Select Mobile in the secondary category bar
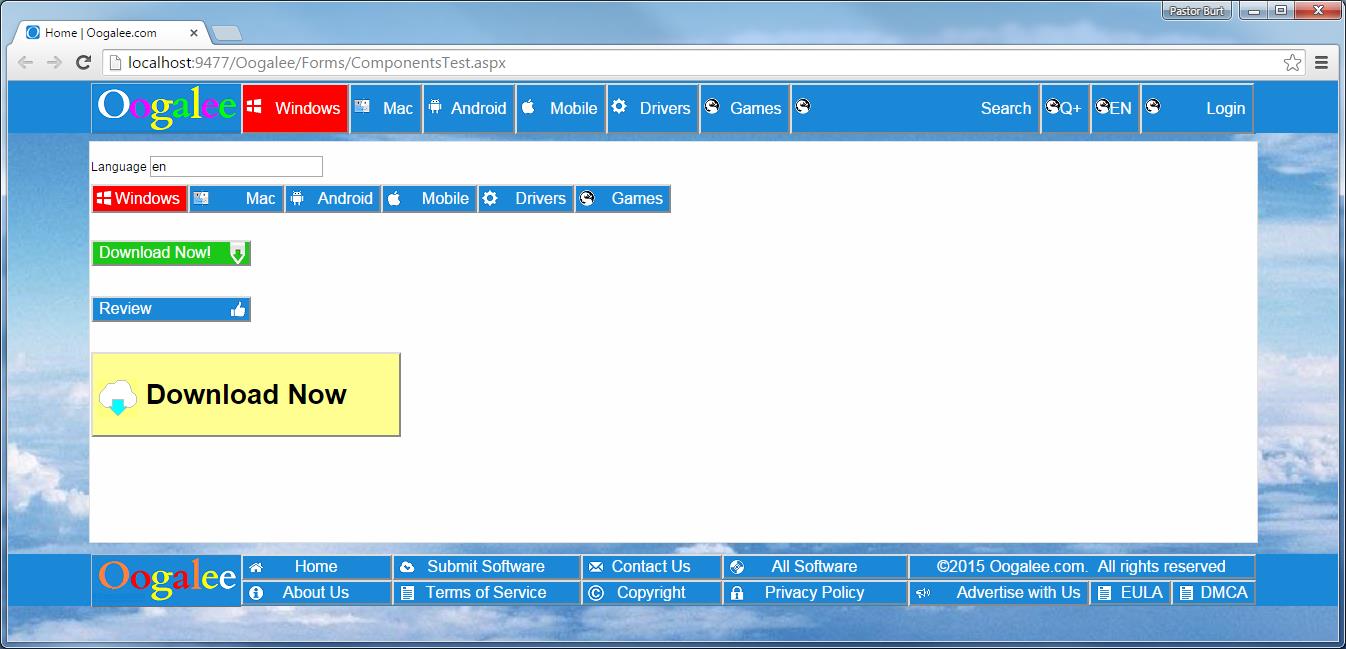This screenshot has width=1346, height=649. pyautogui.click(x=430, y=198)
